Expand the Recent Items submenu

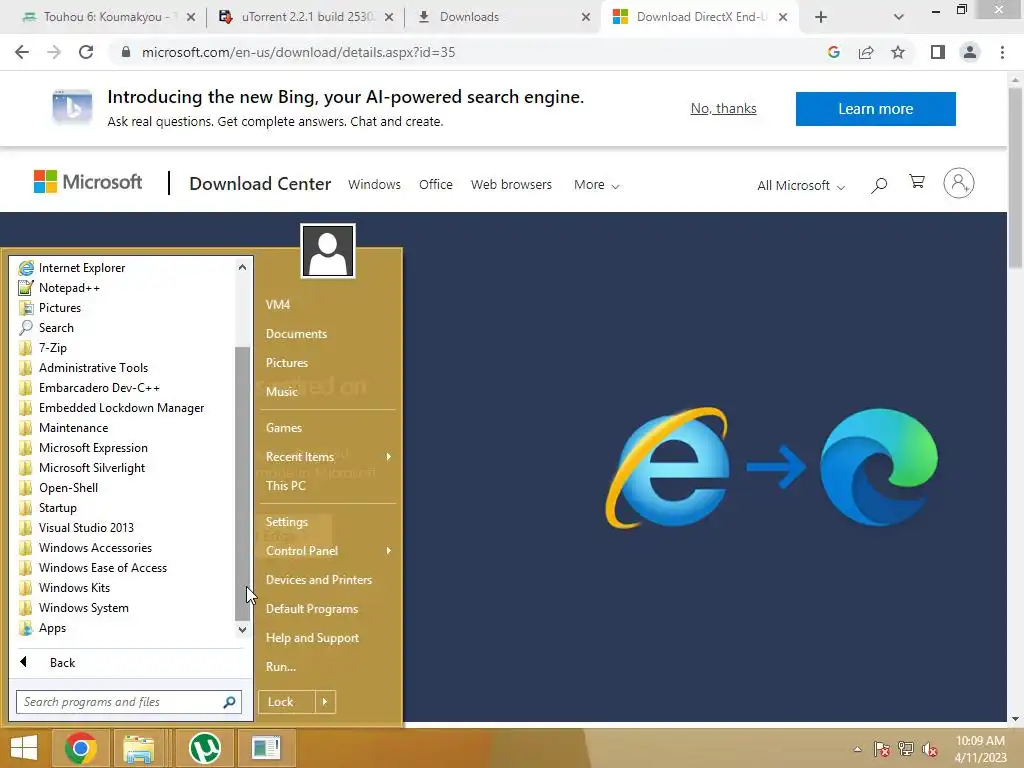pos(328,456)
